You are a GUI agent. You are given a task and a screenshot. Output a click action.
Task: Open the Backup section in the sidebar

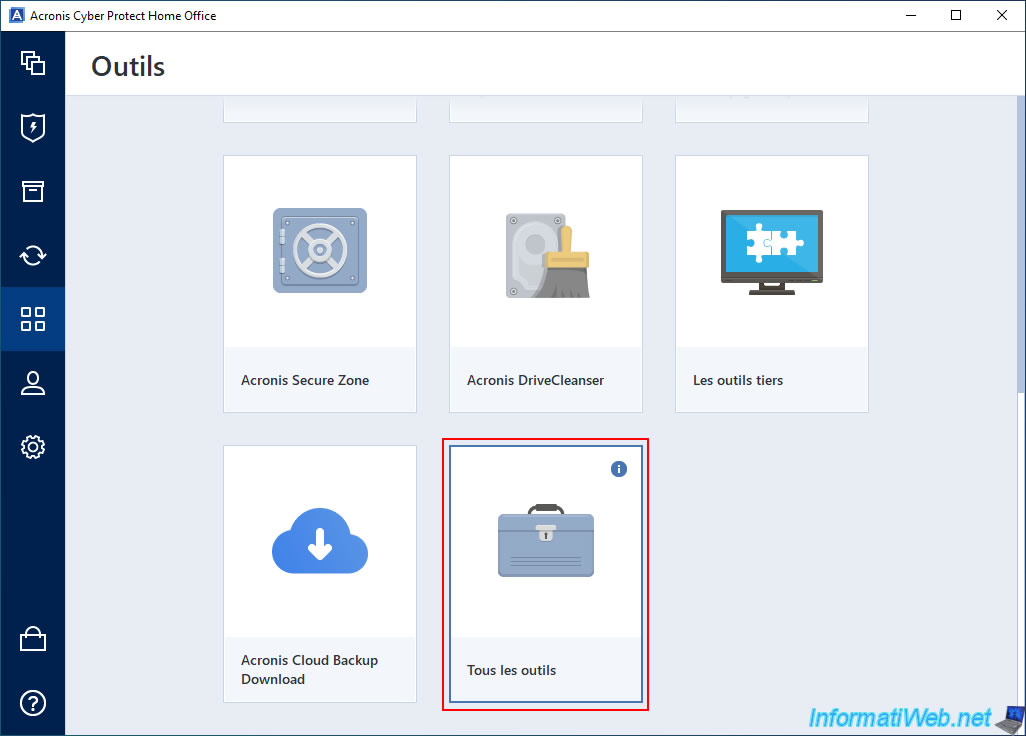pyautogui.click(x=33, y=63)
